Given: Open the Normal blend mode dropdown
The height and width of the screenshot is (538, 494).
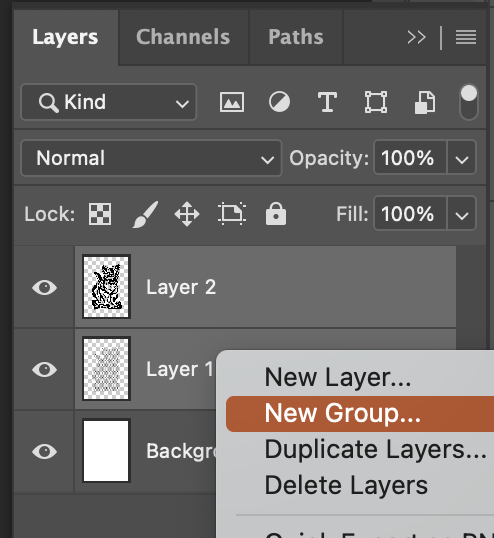Looking at the screenshot, I should pos(151,158).
